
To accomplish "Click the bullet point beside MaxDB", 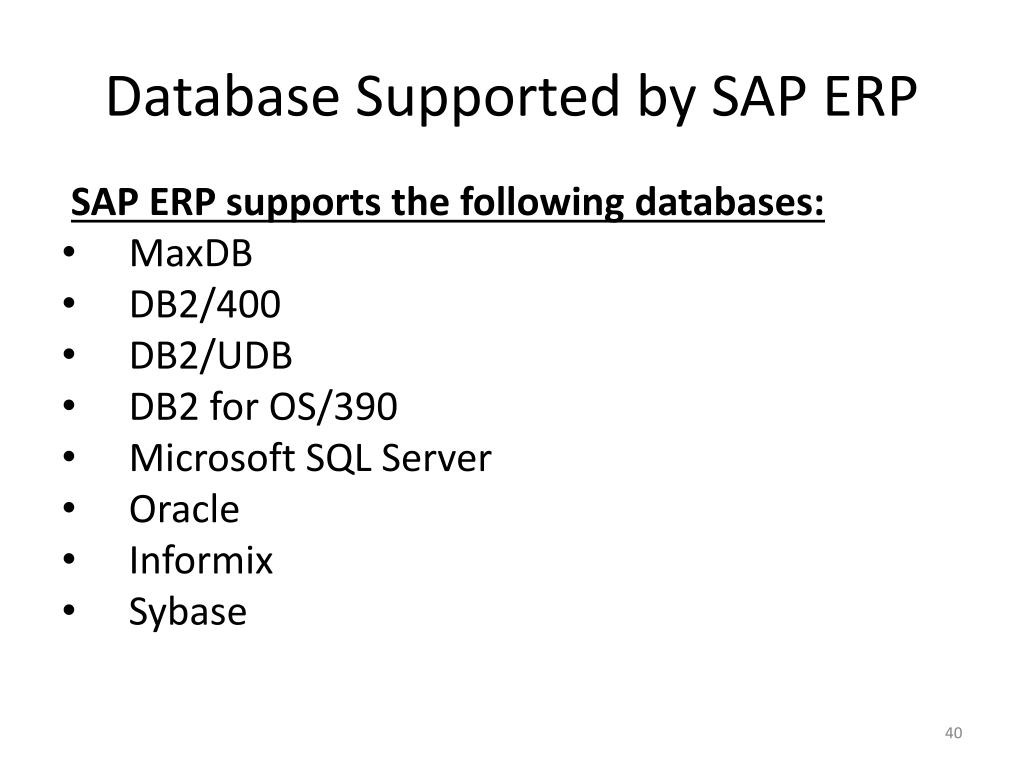I will click(69, 252).
